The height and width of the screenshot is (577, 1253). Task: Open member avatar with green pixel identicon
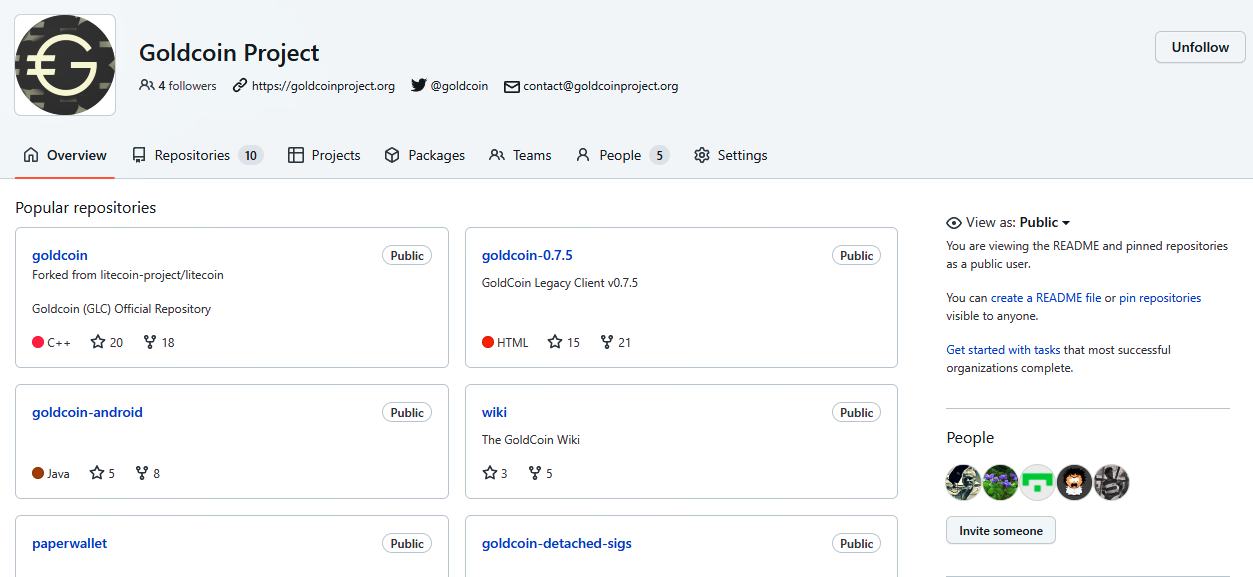tap(1038, 482)
